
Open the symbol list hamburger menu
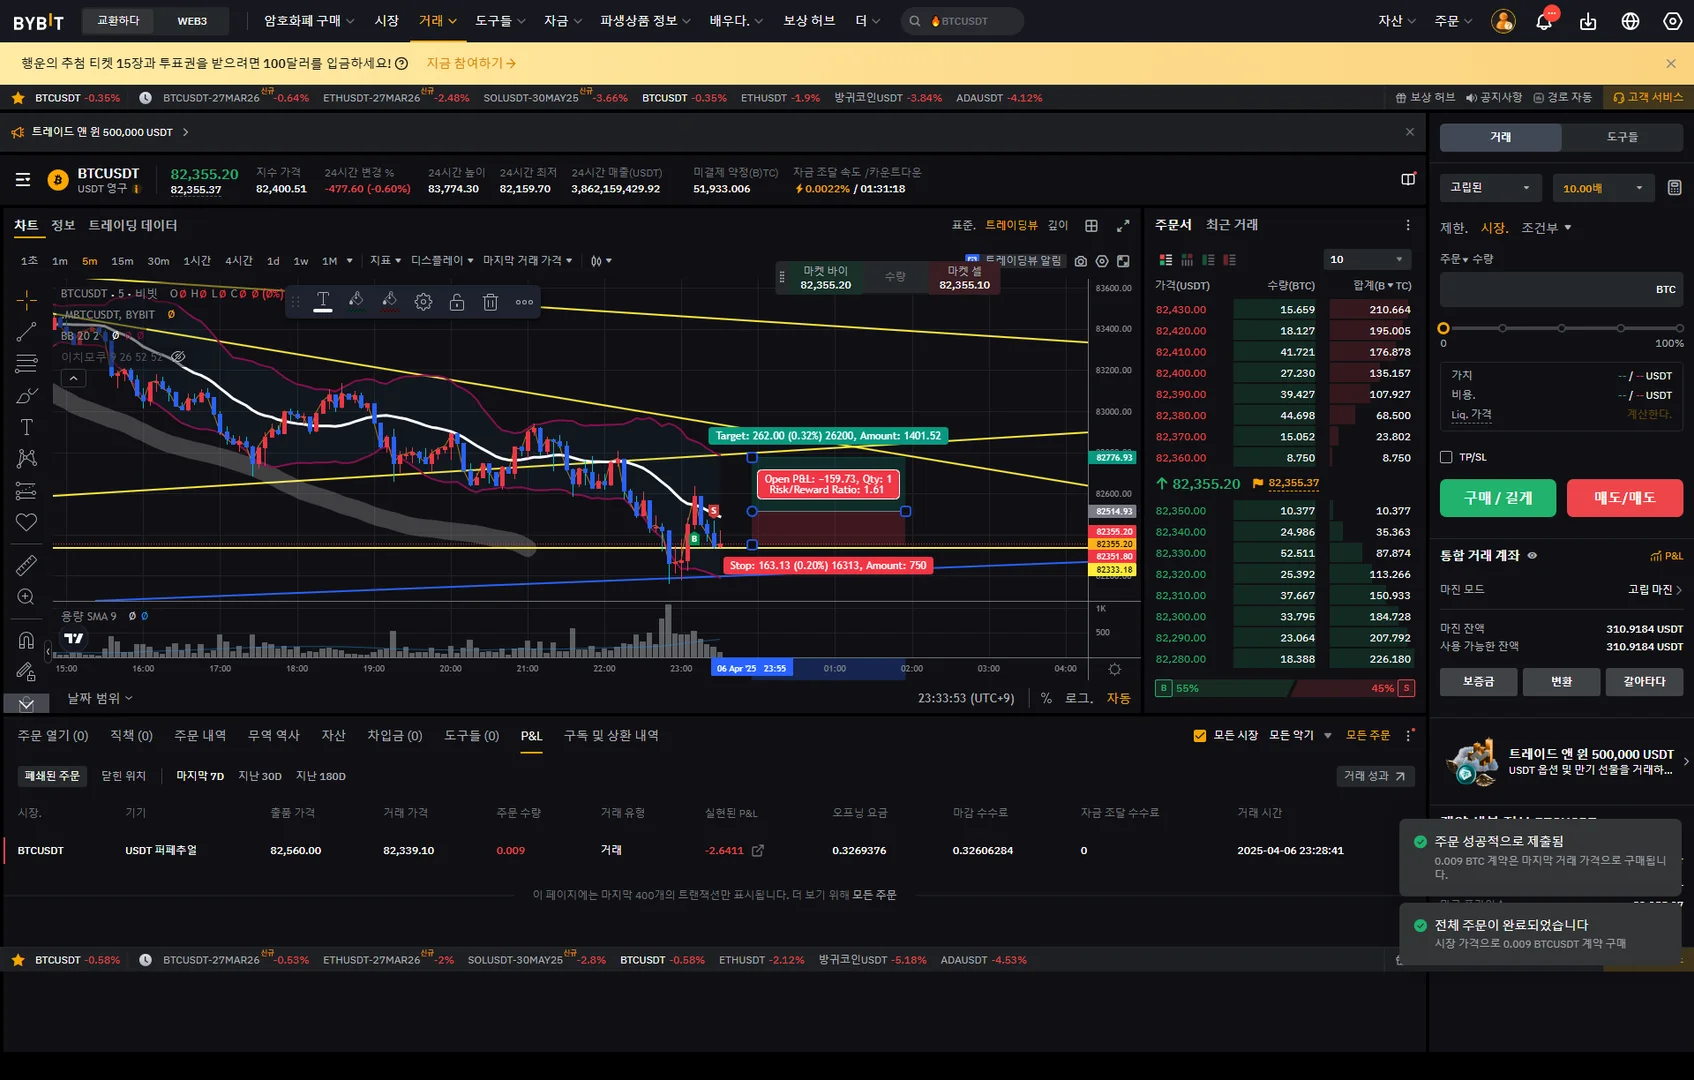click(x=23, y=180)
